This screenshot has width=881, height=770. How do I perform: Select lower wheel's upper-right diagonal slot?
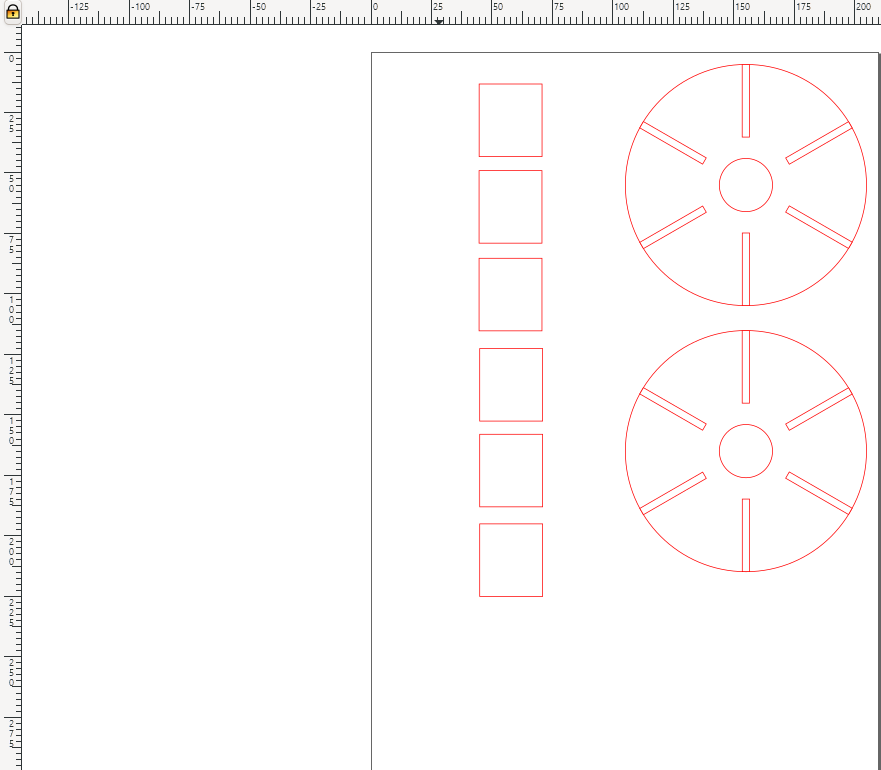(819, 409)
